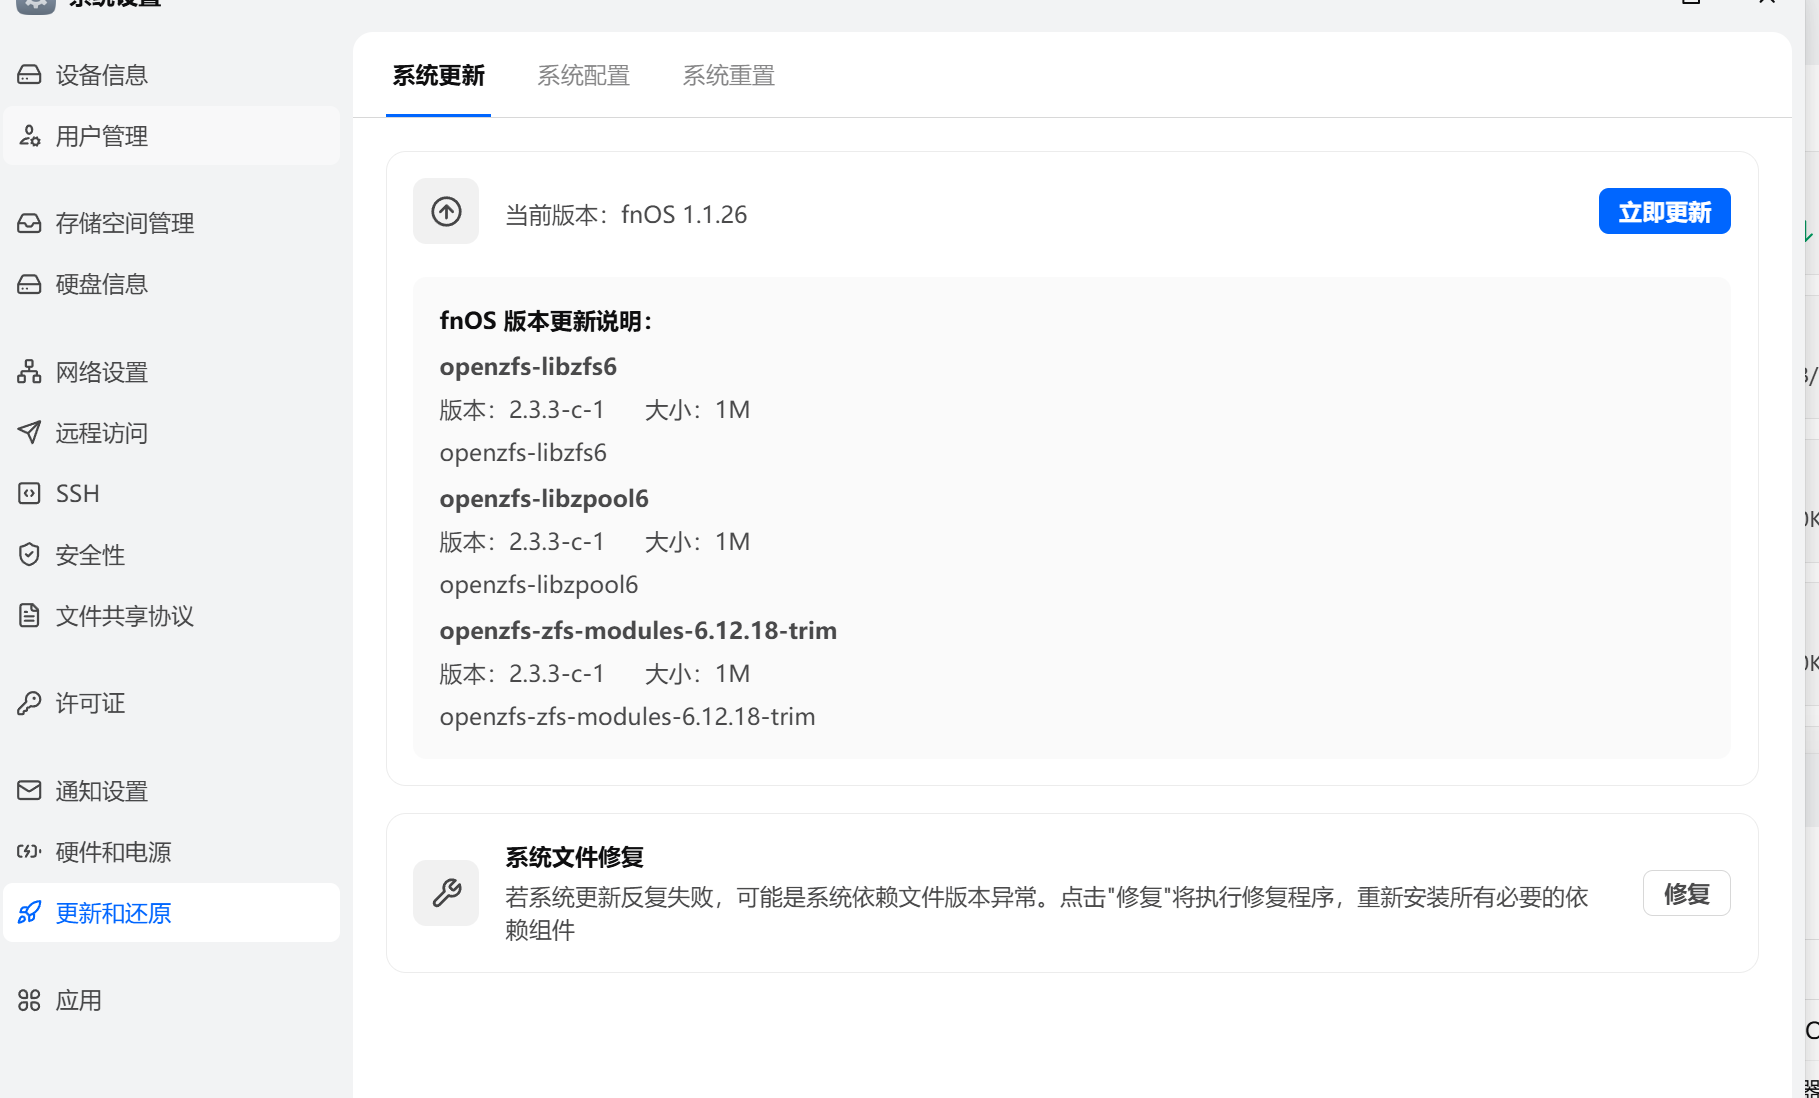
Task: Click the 立即更新 button
Action: click(1664, 212)
